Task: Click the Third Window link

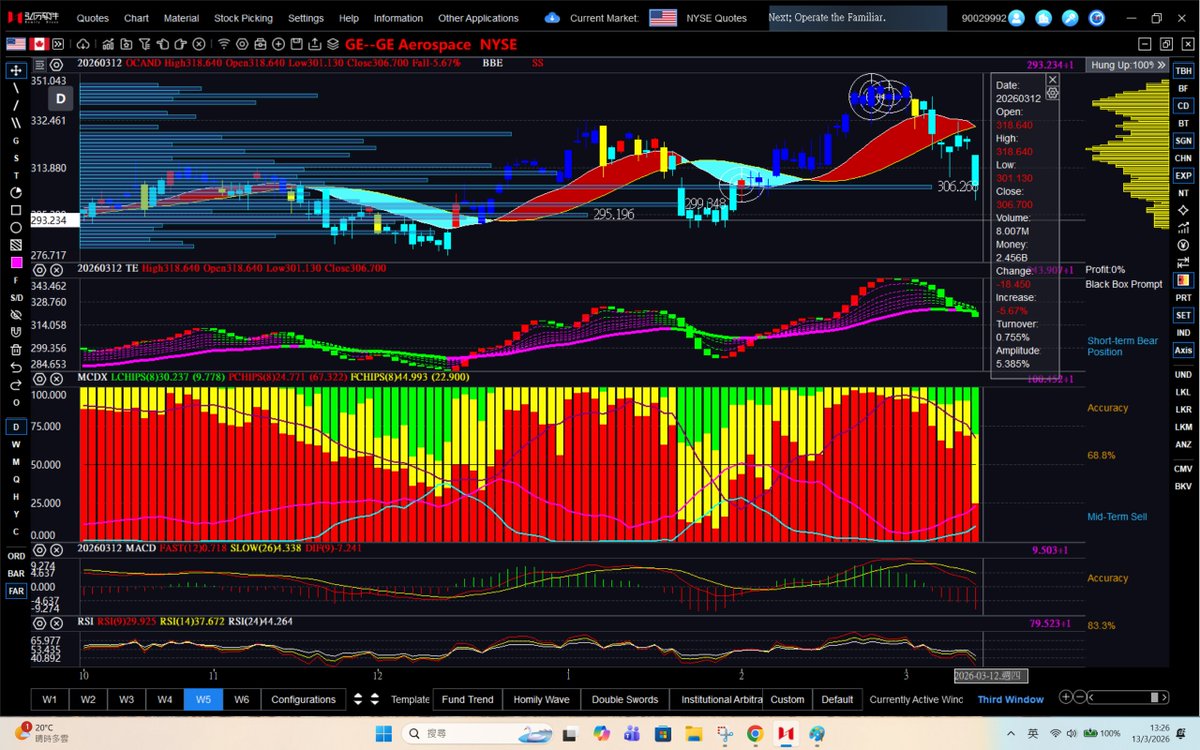Action: point(1010,699)
